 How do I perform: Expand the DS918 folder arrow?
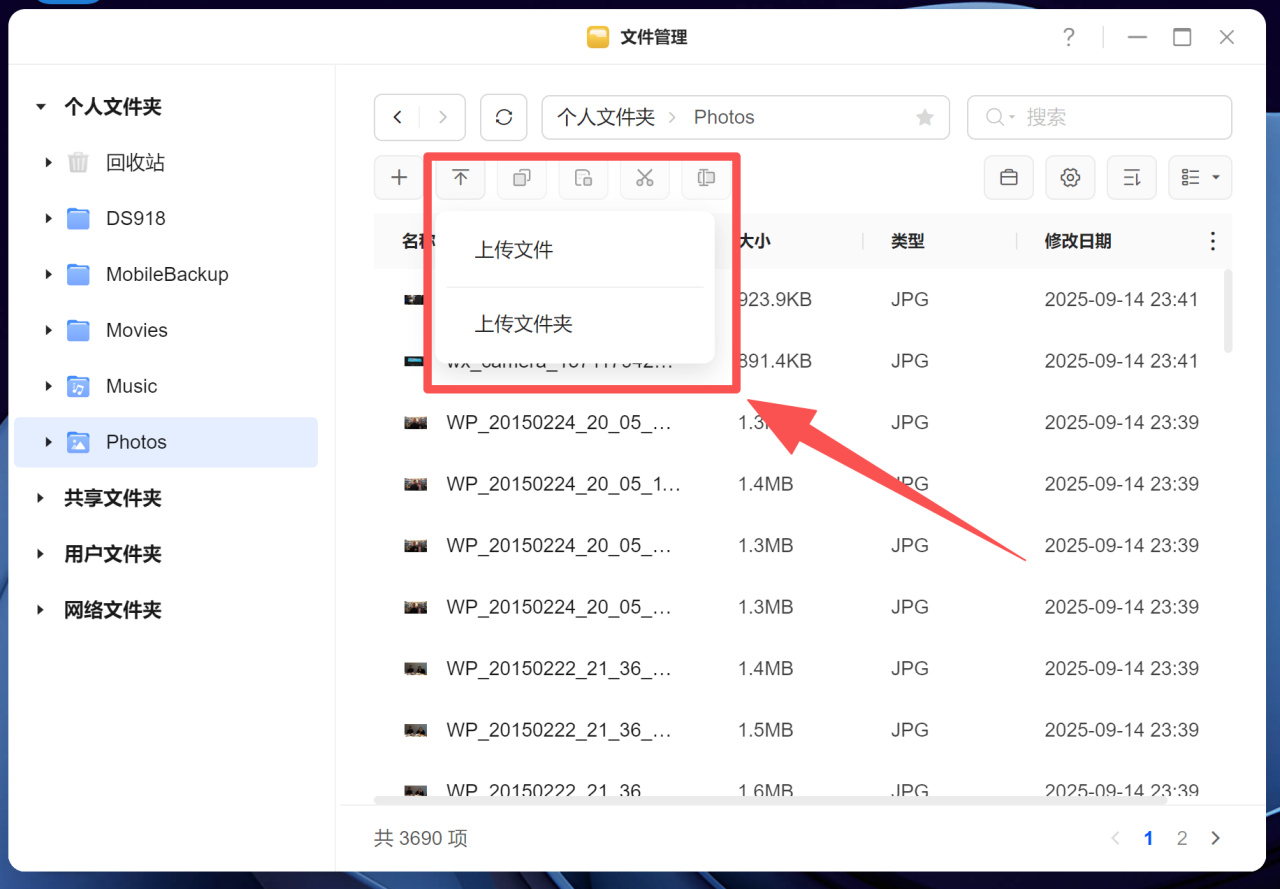(48, 218)
